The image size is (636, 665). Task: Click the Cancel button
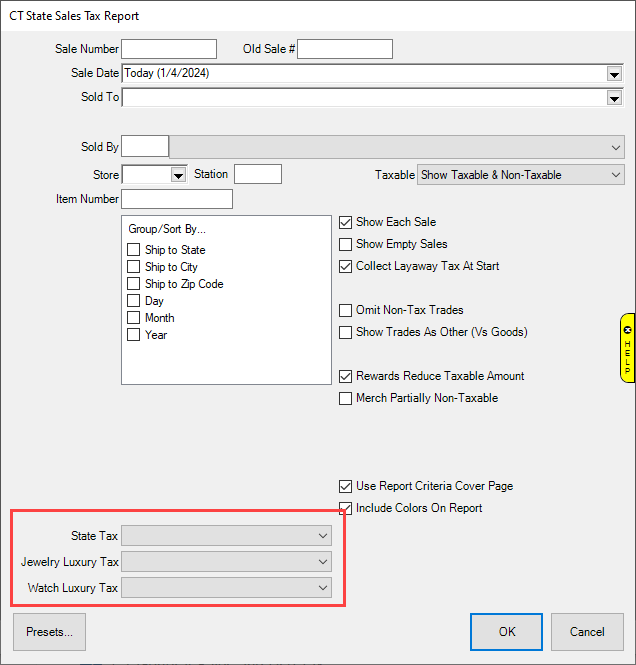point(587,632)
